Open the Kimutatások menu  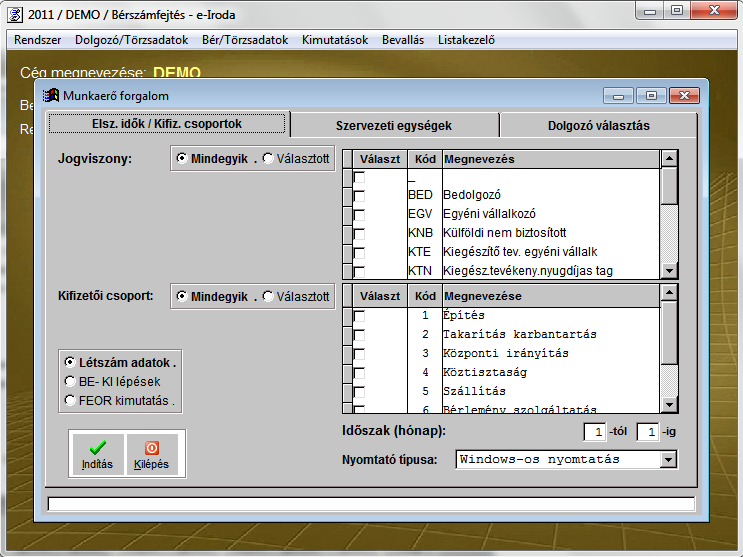[336, 40]
